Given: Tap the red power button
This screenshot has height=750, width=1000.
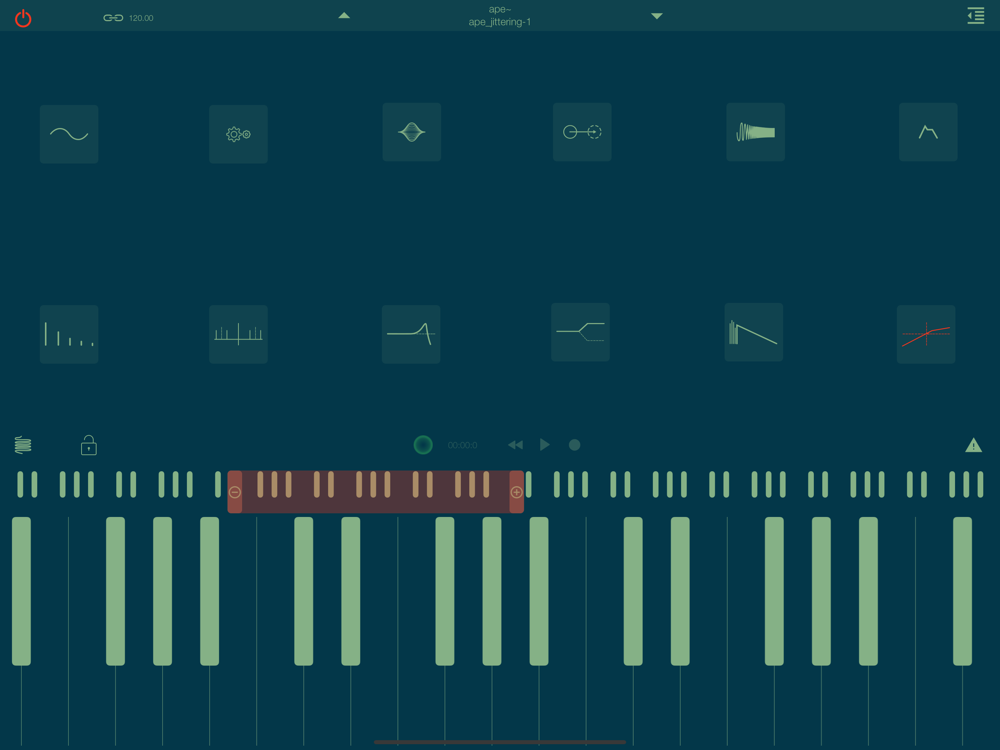Looking at the screenshot, I should [23, 18].
